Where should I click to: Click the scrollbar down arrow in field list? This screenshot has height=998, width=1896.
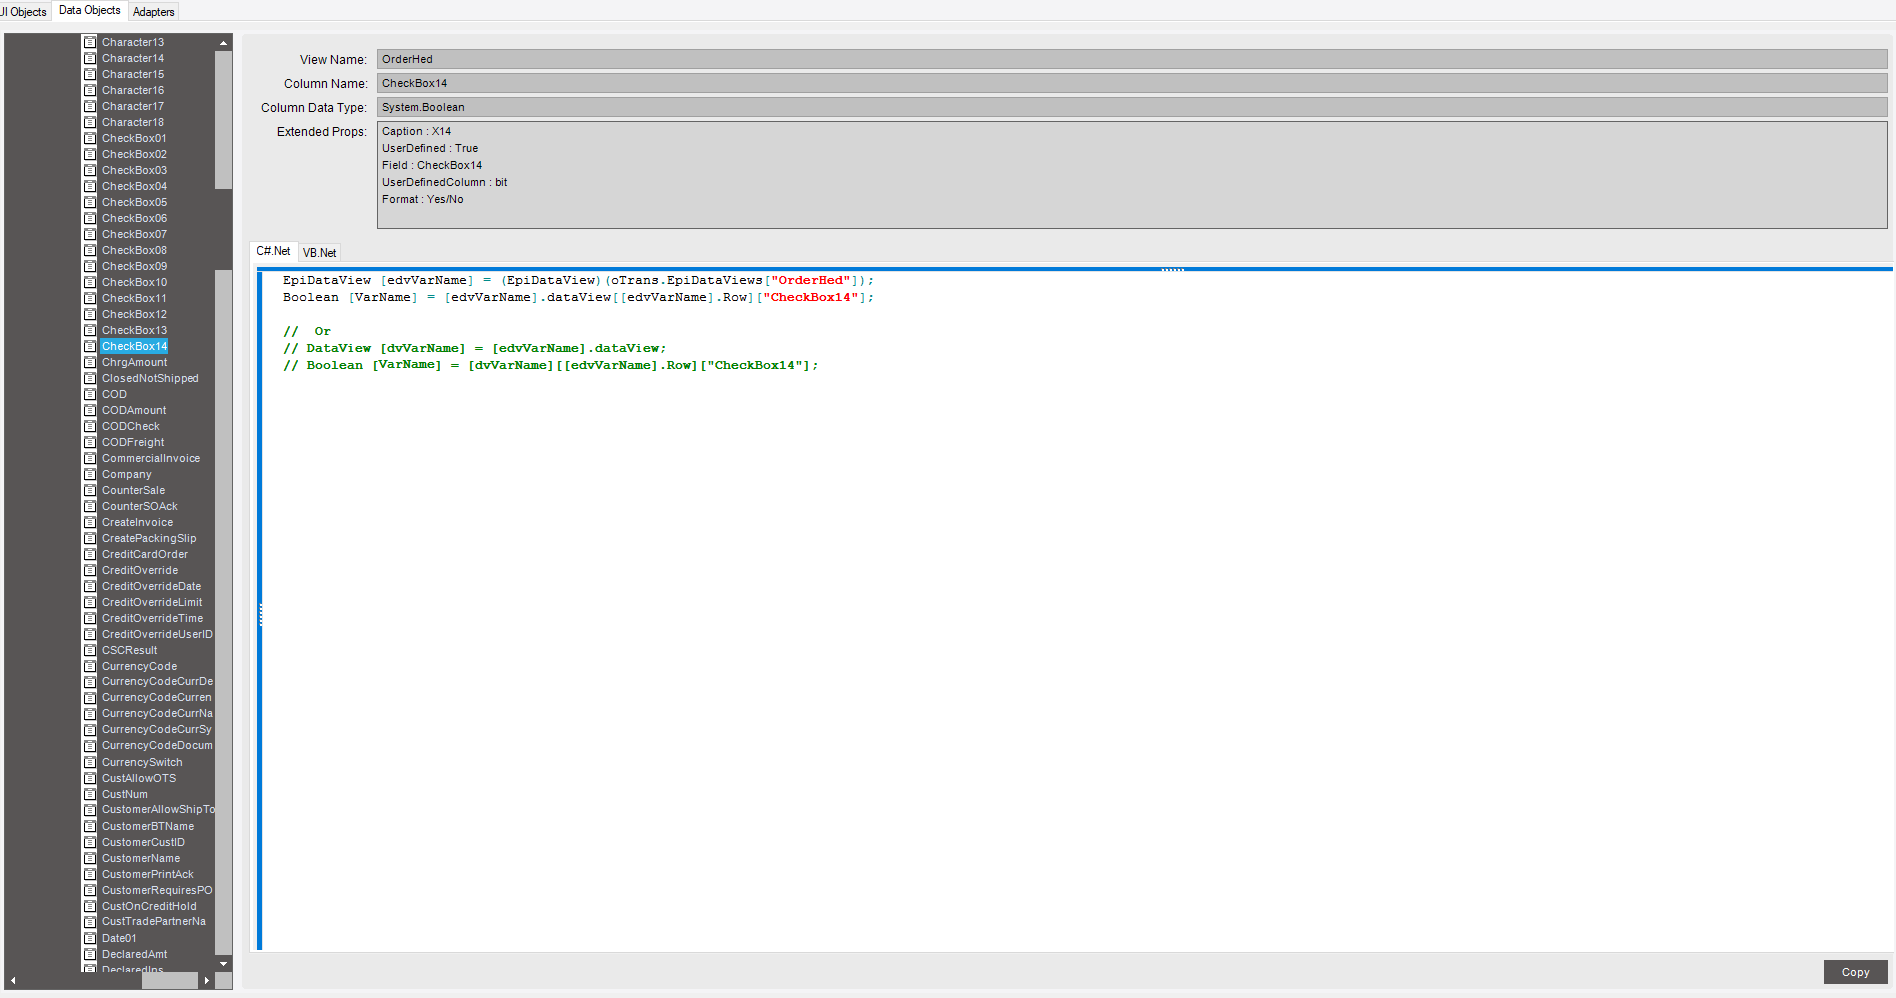tap(223, 963)
